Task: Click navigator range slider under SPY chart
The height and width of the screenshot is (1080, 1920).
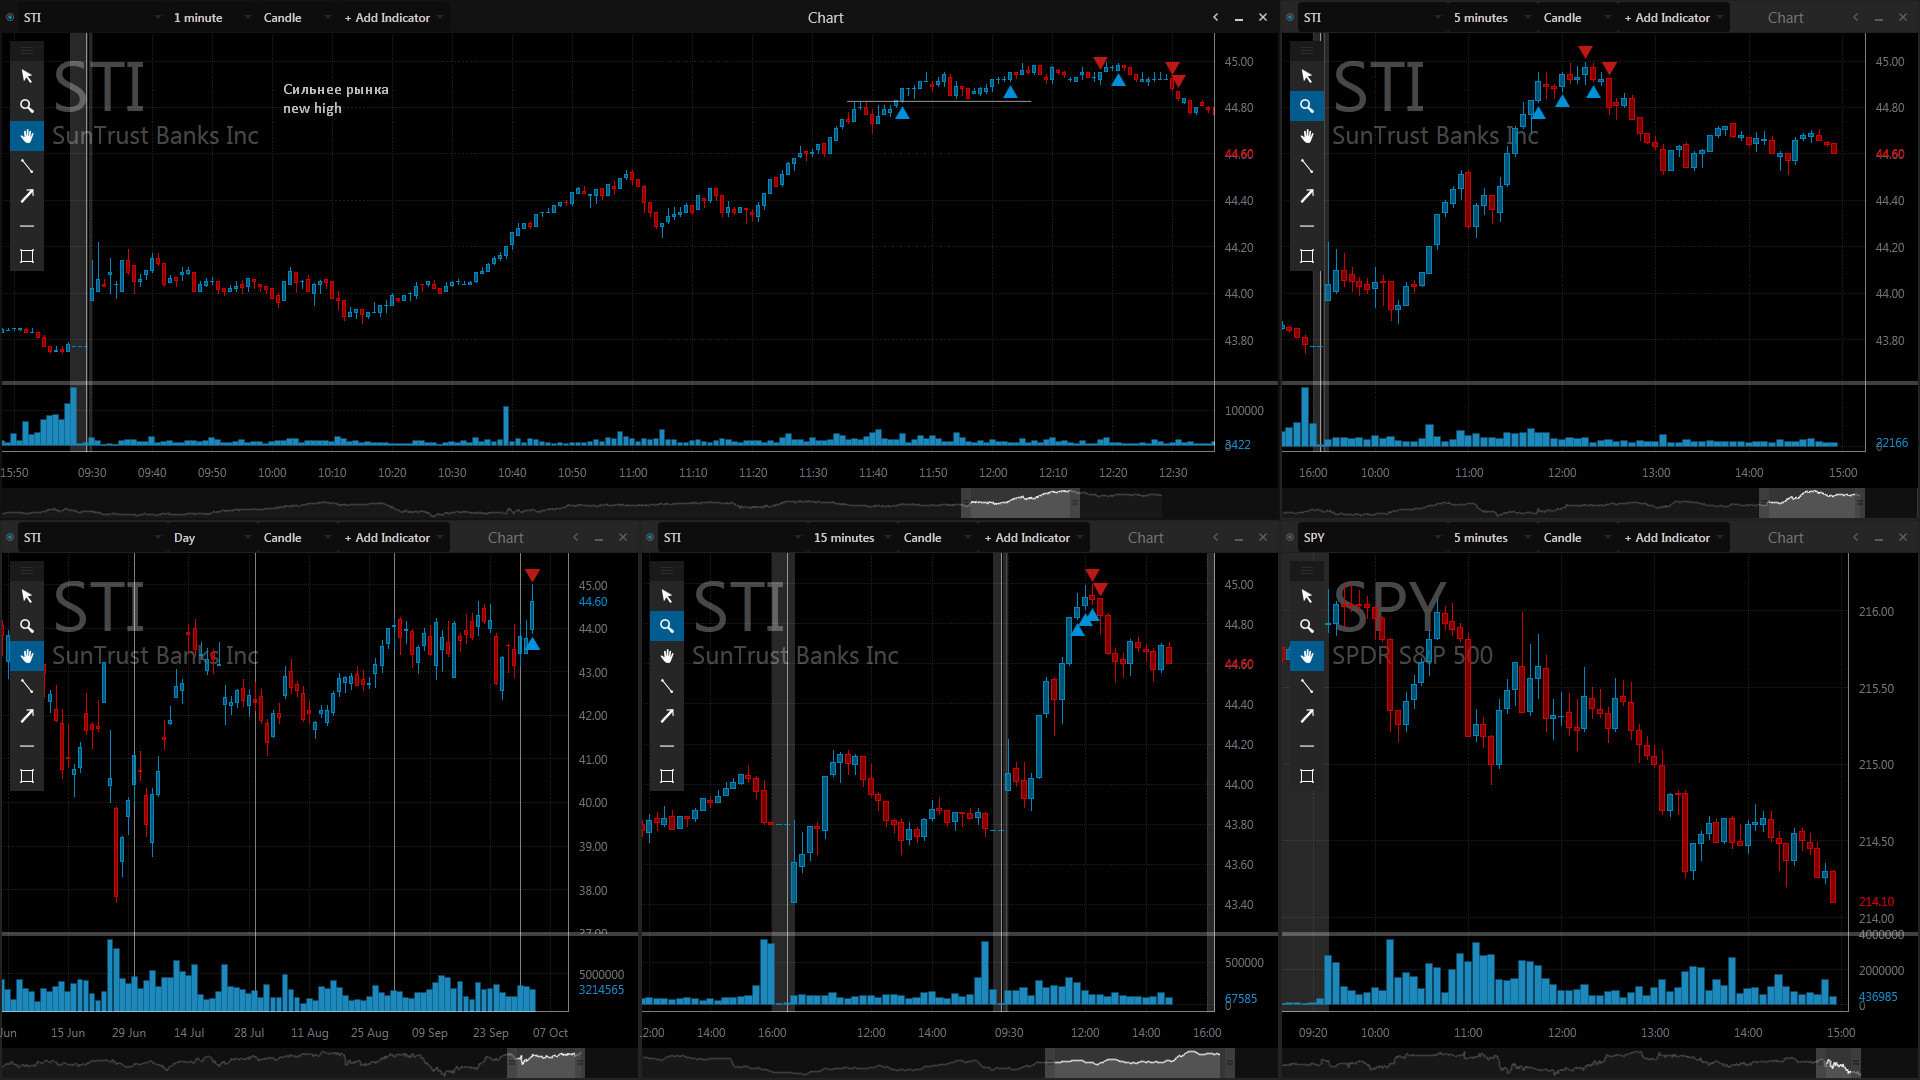Action: click(x=1839, y=1063)
